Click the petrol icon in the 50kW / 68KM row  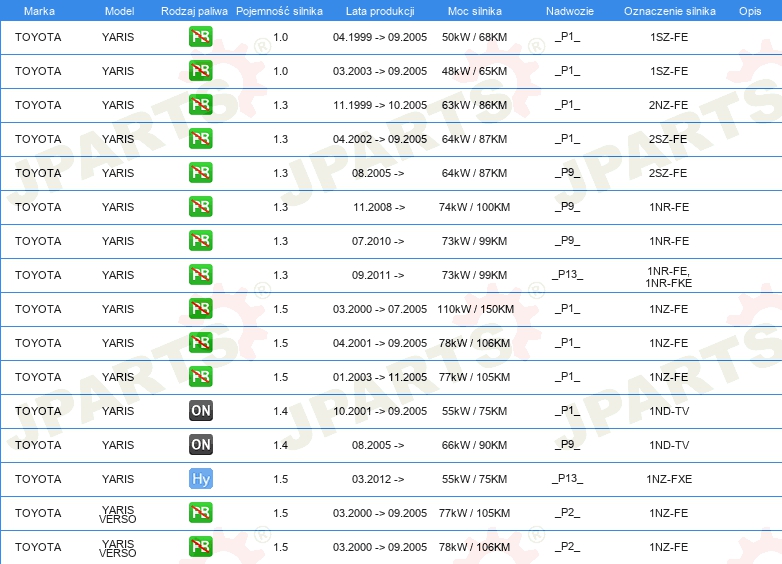click(x=200, y=37)
